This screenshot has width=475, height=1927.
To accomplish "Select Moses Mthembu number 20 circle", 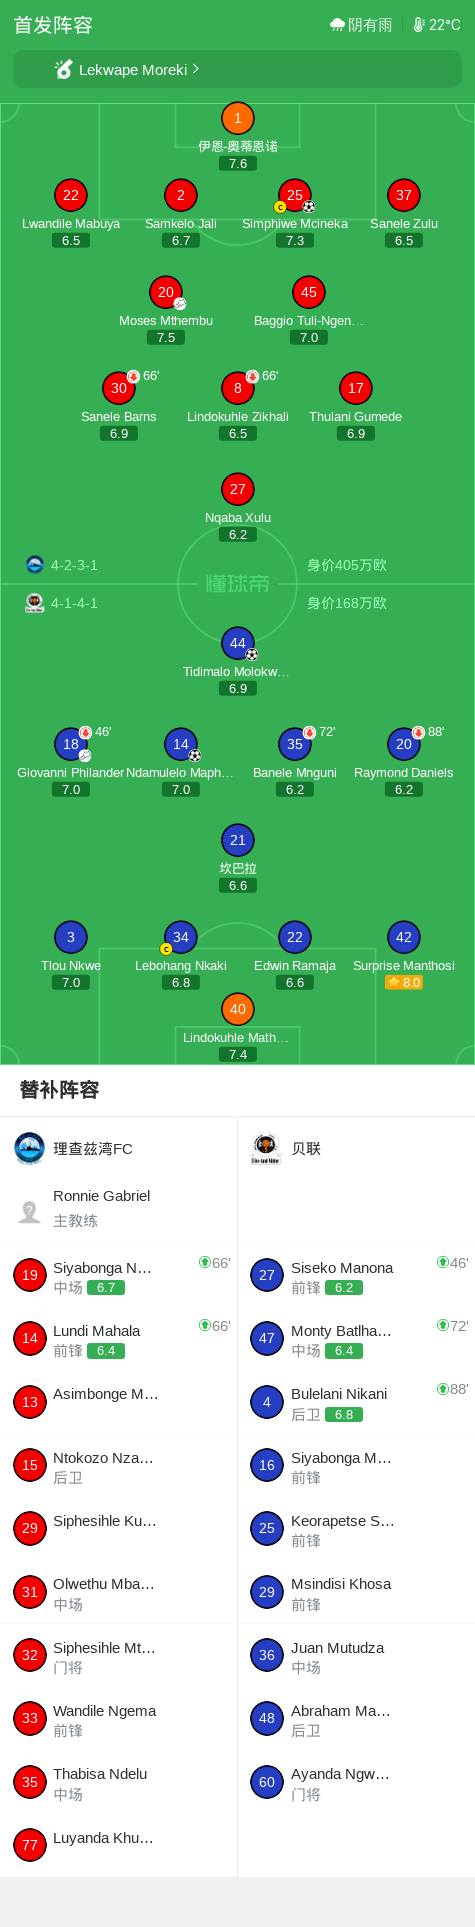I will pyautogui.click(x=166, y=293).
